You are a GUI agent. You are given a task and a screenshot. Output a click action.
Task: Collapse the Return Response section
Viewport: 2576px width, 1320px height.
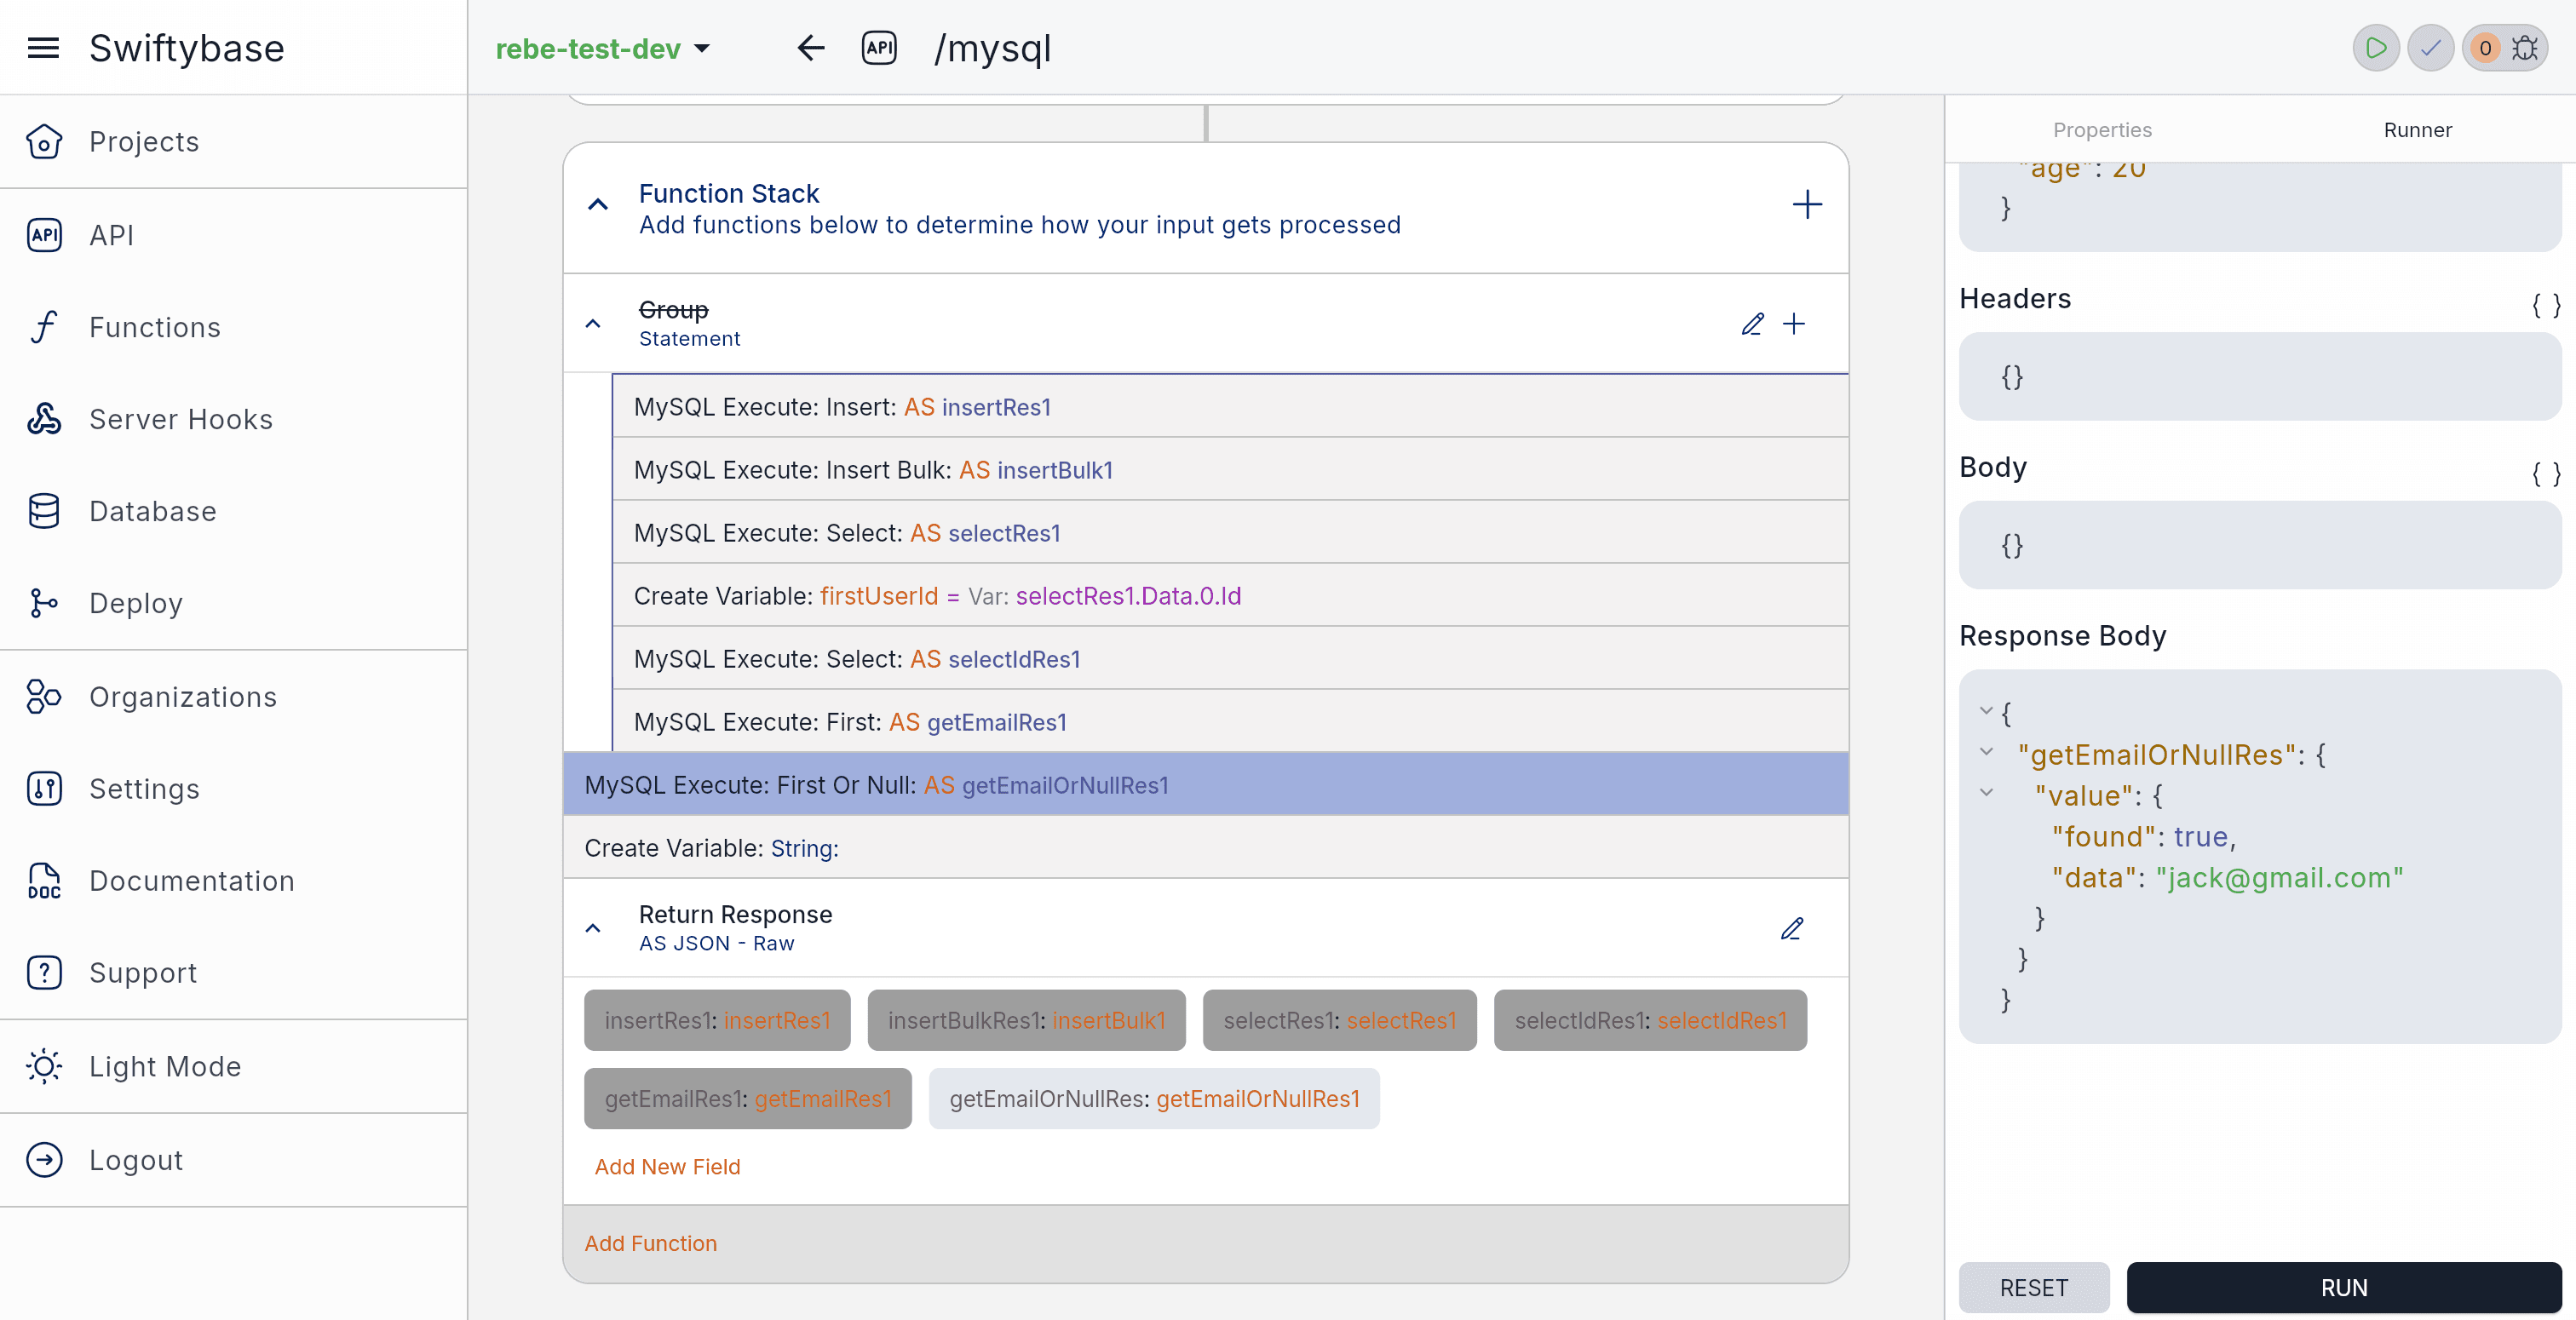coord(593,929)
